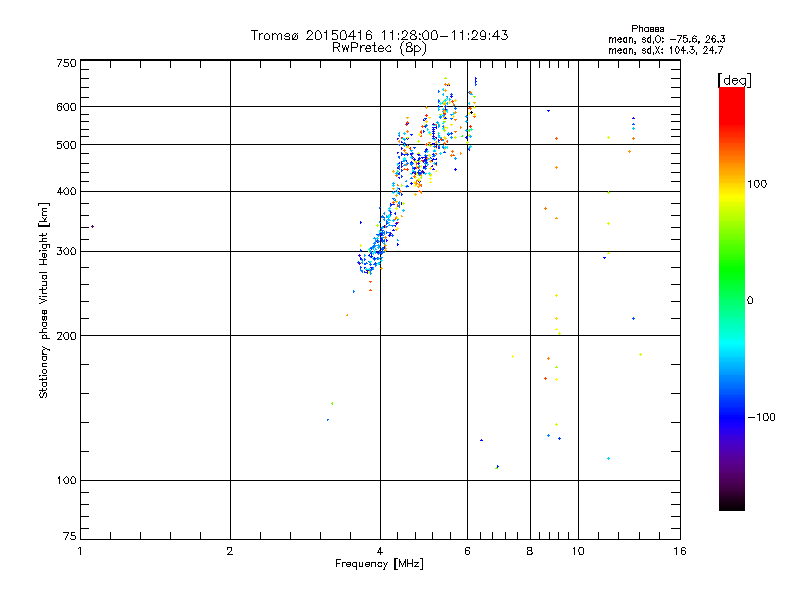Click the y-axis tick label "300"

66,252
